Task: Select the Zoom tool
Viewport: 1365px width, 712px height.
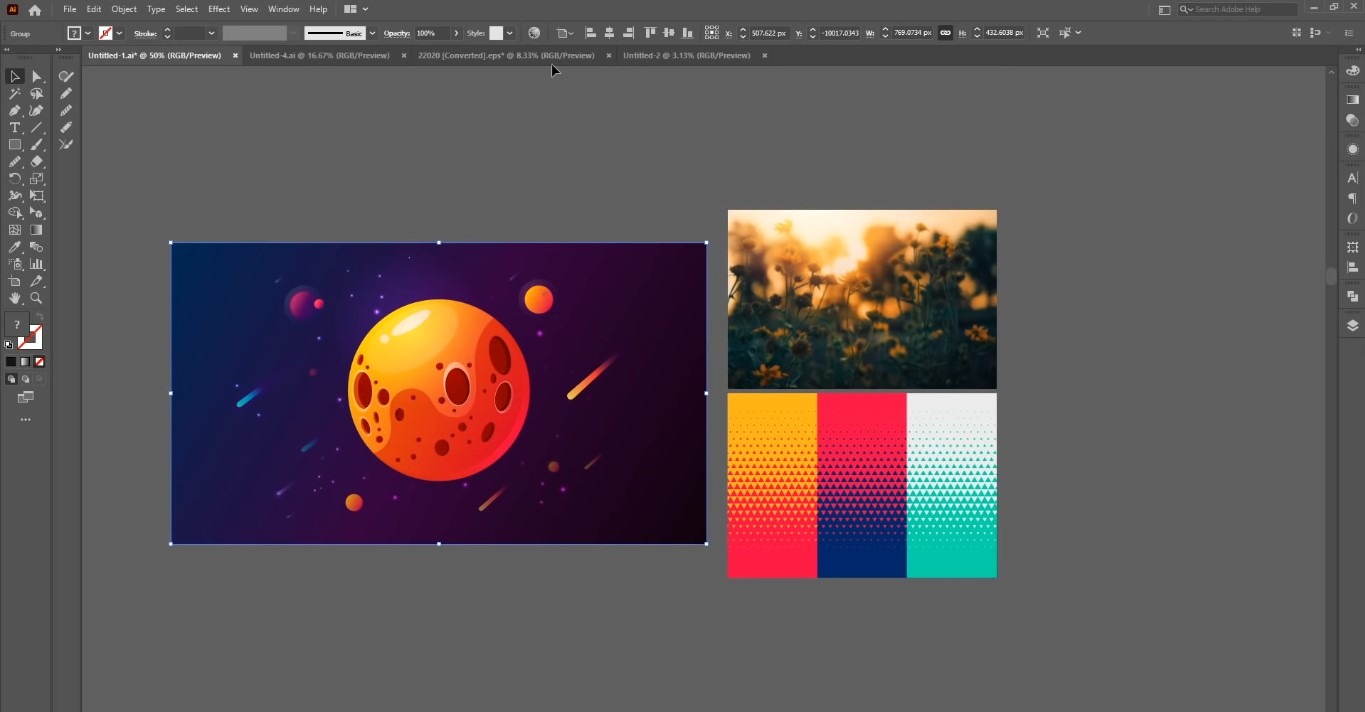Action: coord(35,299)
